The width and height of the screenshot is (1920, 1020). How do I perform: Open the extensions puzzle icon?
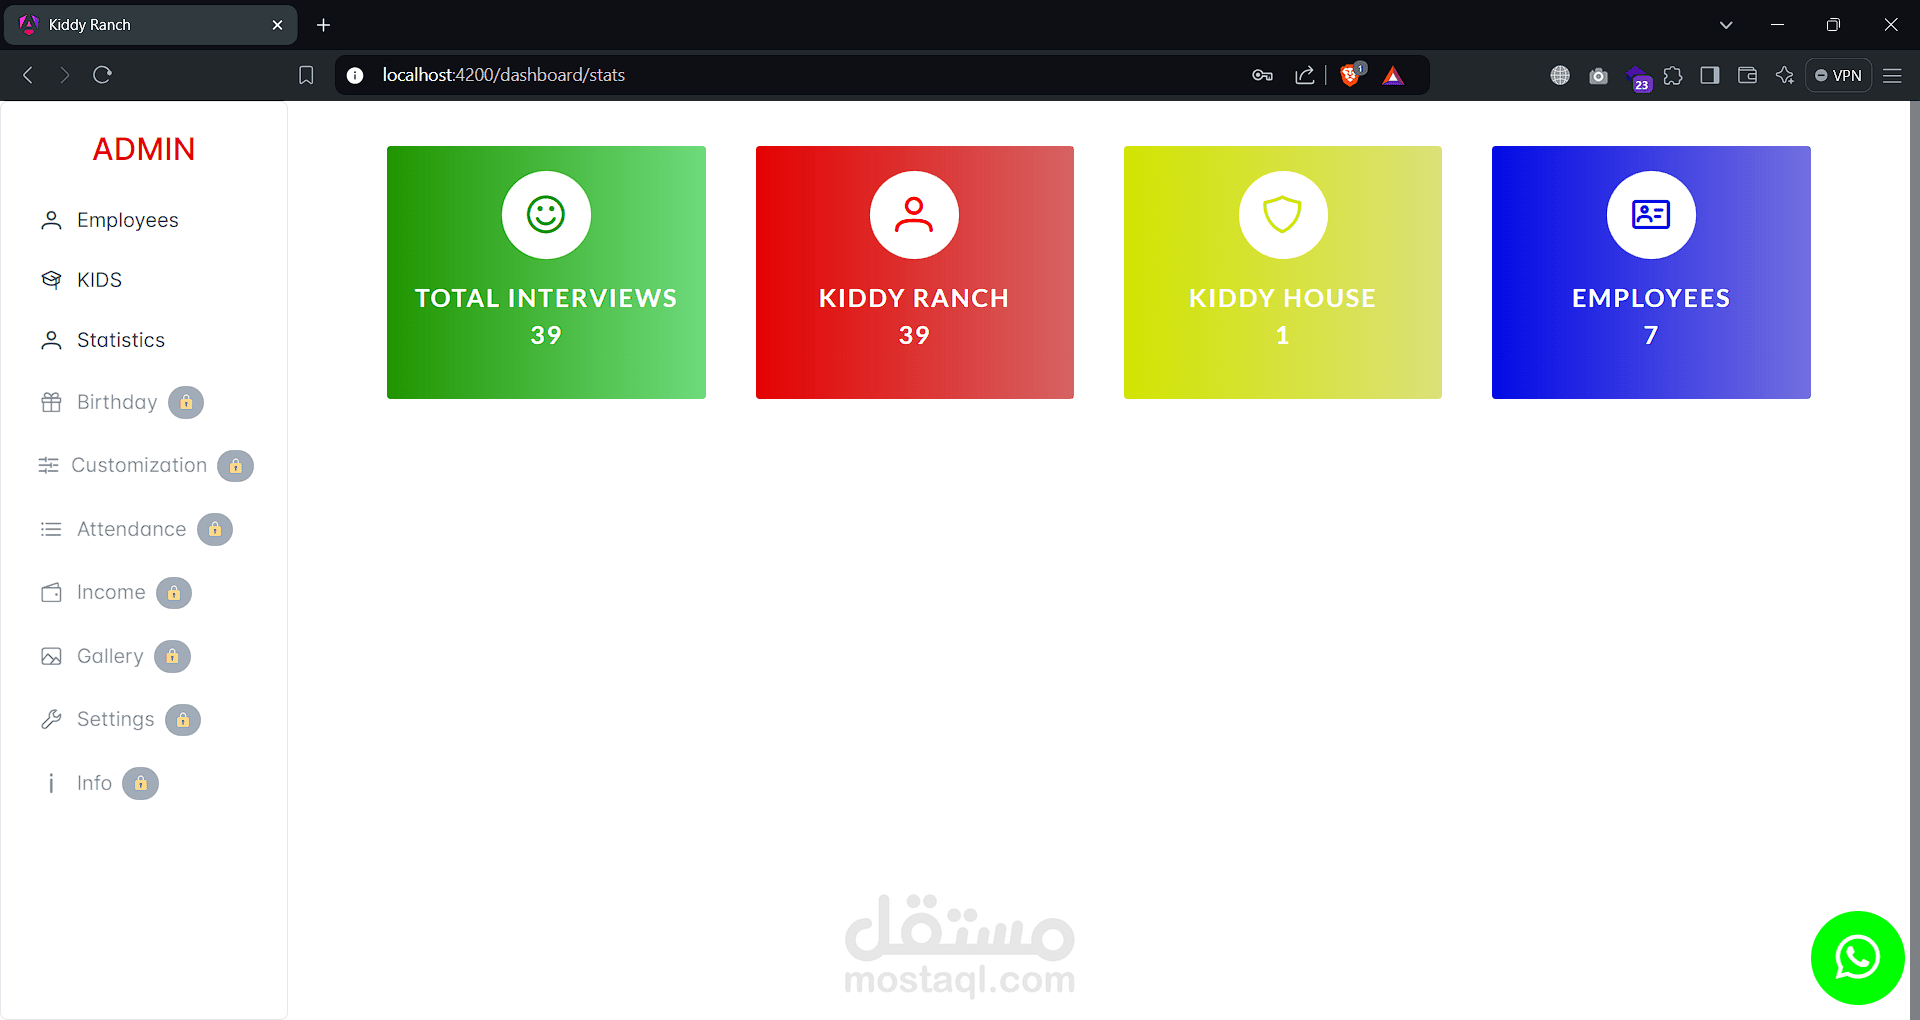[1673, 75]
